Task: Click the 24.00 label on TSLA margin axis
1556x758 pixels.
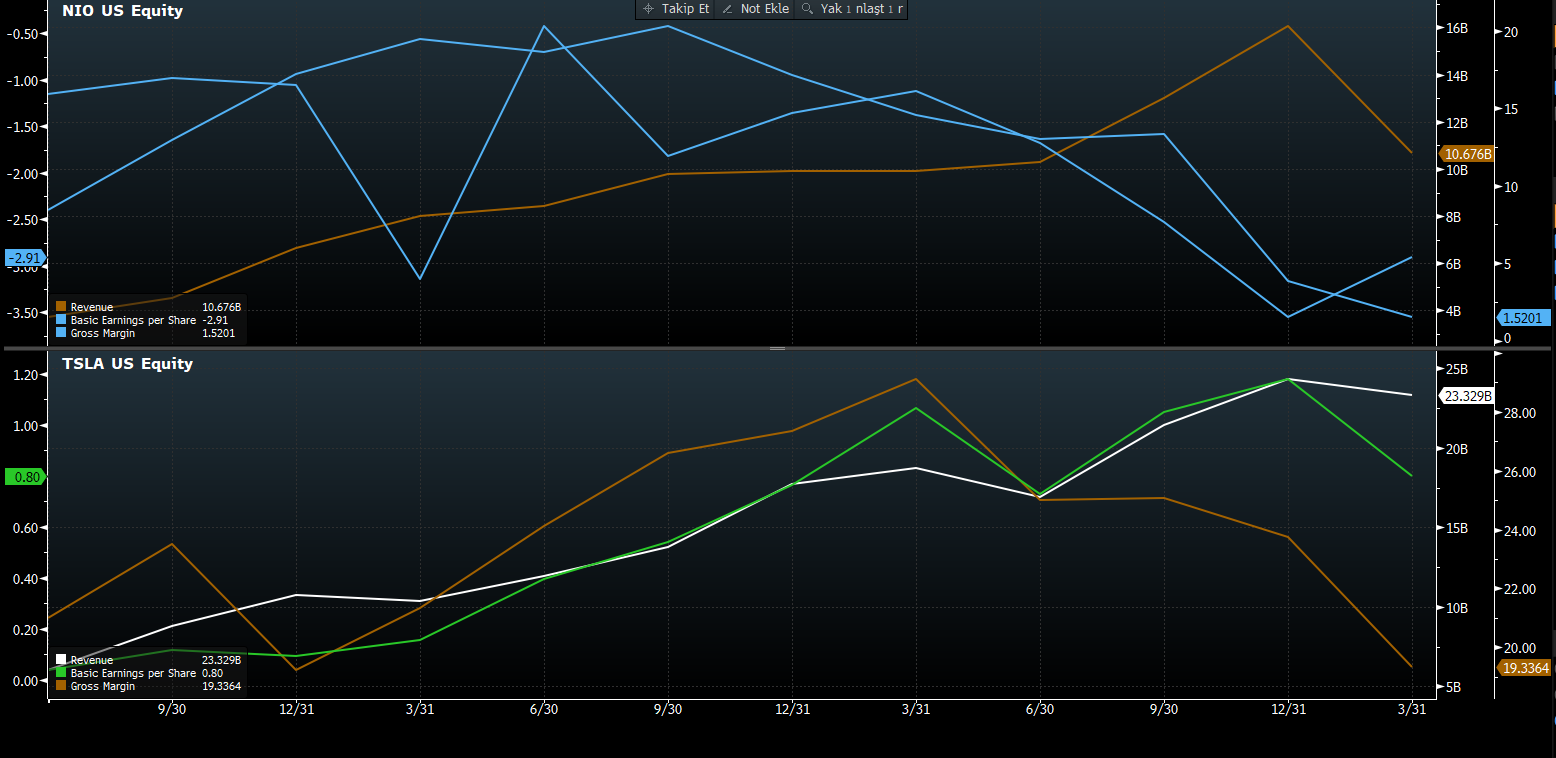Action: pyautogui.click(x=1519, y=531)
